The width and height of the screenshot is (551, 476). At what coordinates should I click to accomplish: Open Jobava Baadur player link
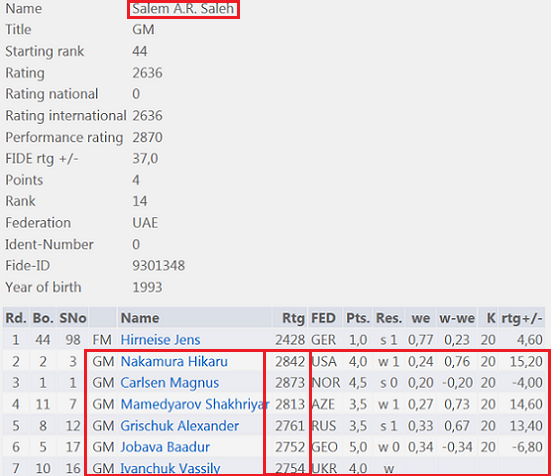(165, 447)
